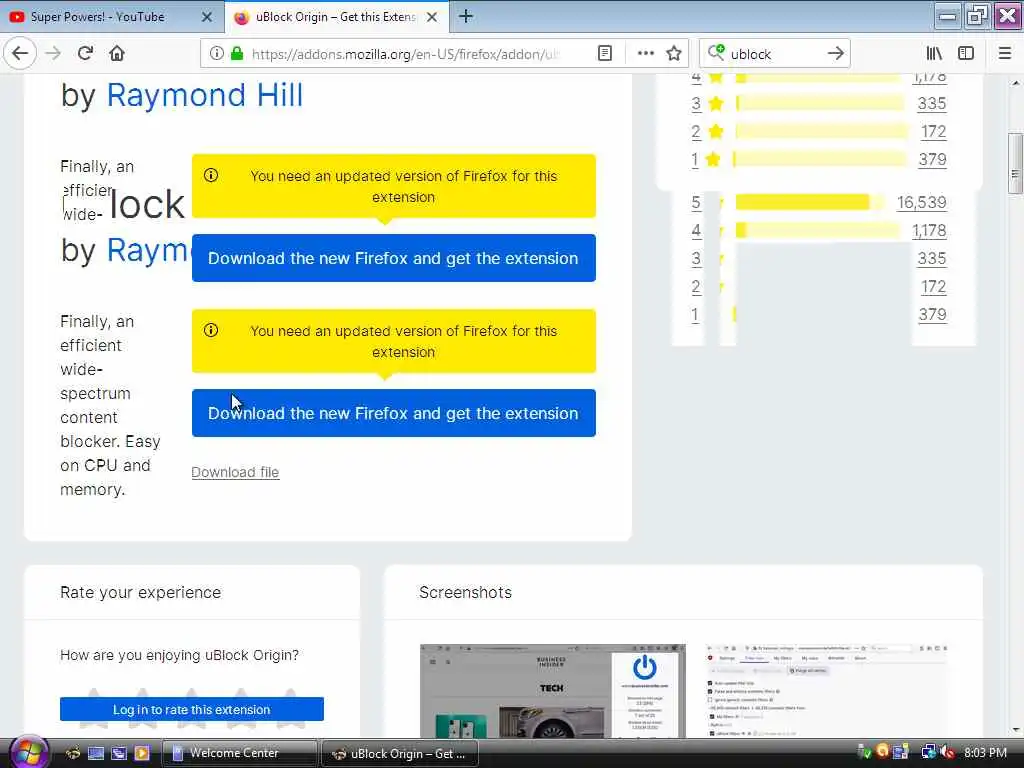Click the Screenshots heading
The width and height of the screenshot is (1024, 768).
(465, 592)
